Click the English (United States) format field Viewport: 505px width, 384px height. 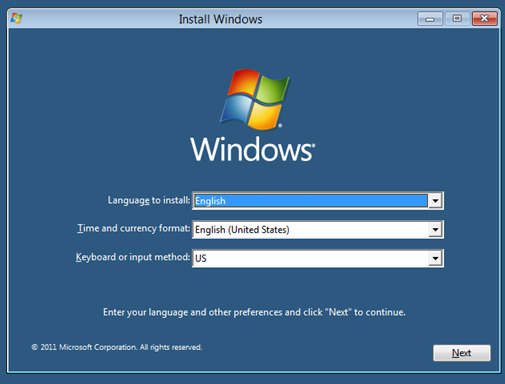[x=311, y=229]
